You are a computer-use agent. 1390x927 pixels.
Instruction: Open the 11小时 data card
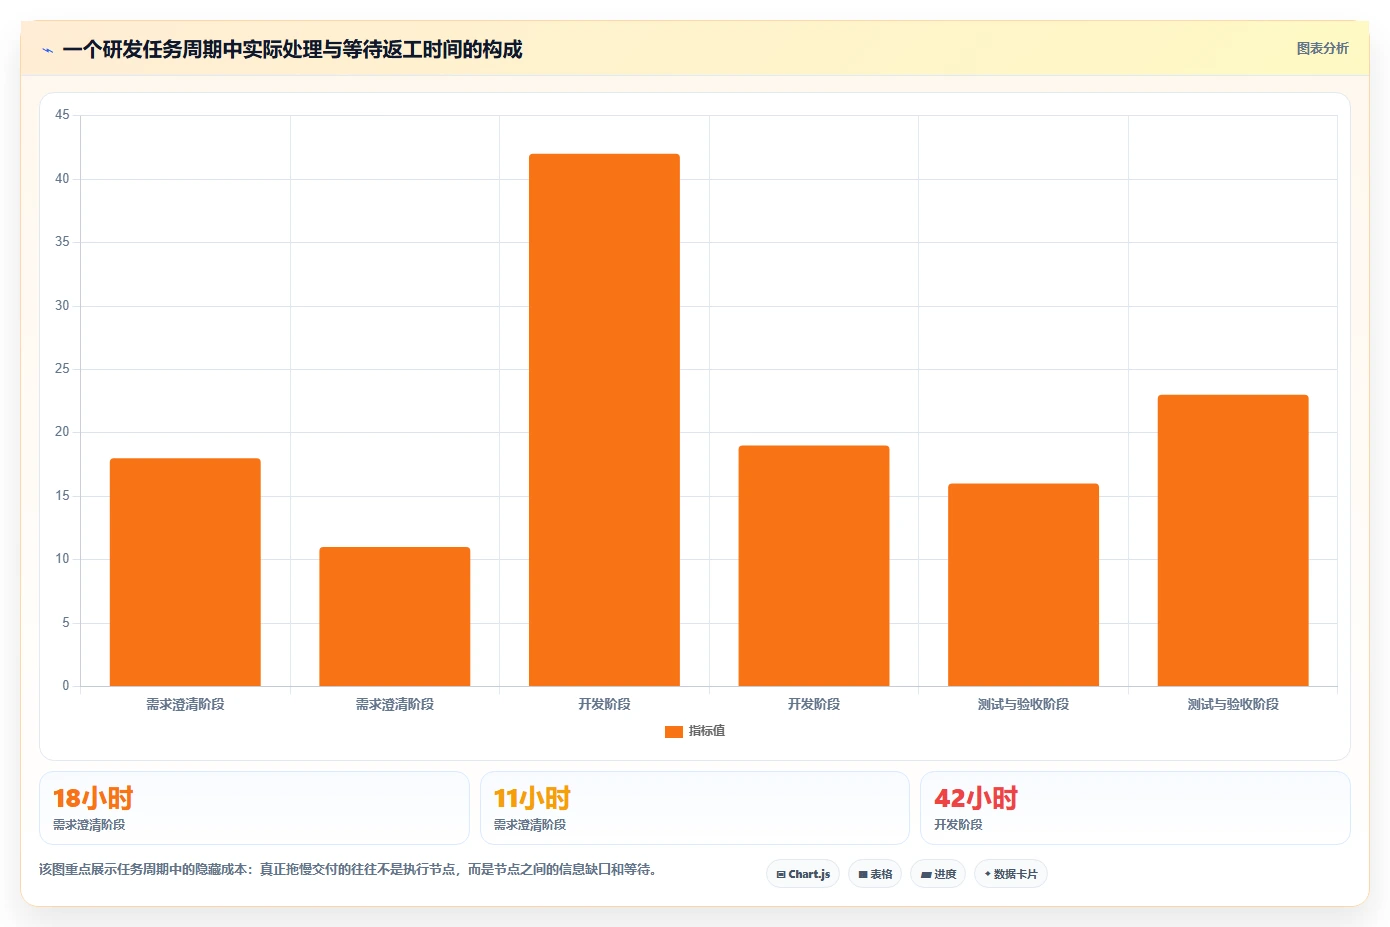tap(695, 808)
